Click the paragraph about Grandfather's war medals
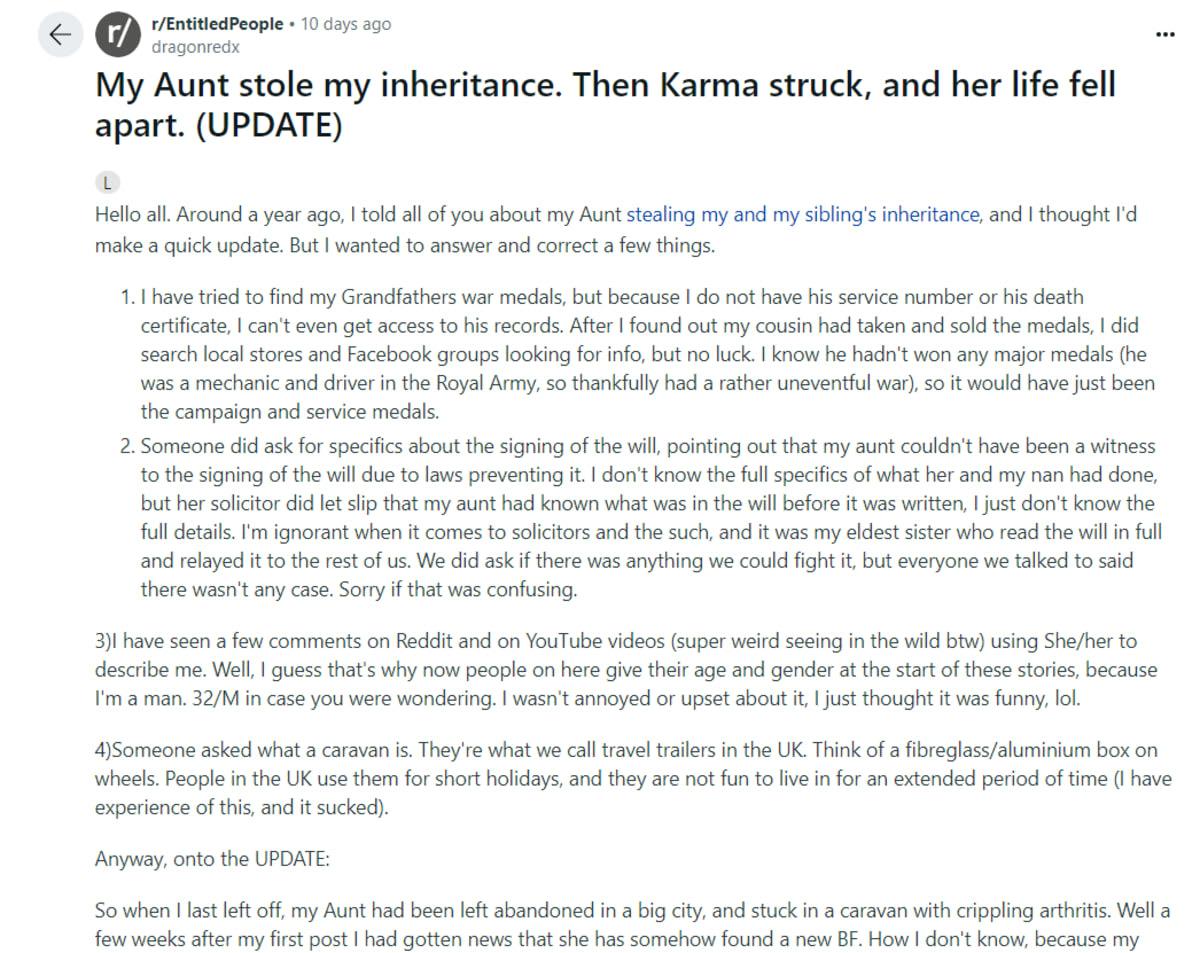The image size is (1200, 953). tap(640, 354)
